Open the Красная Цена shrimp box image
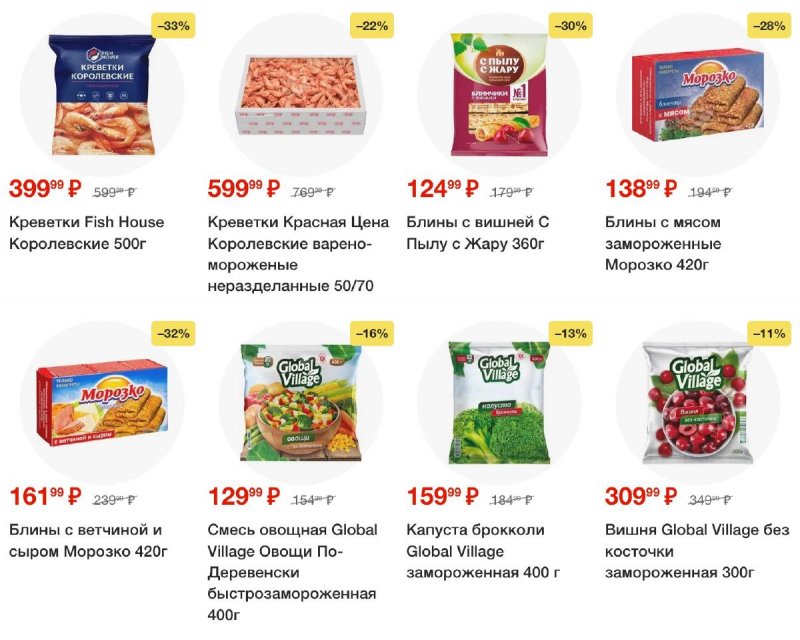 [301, 96]
